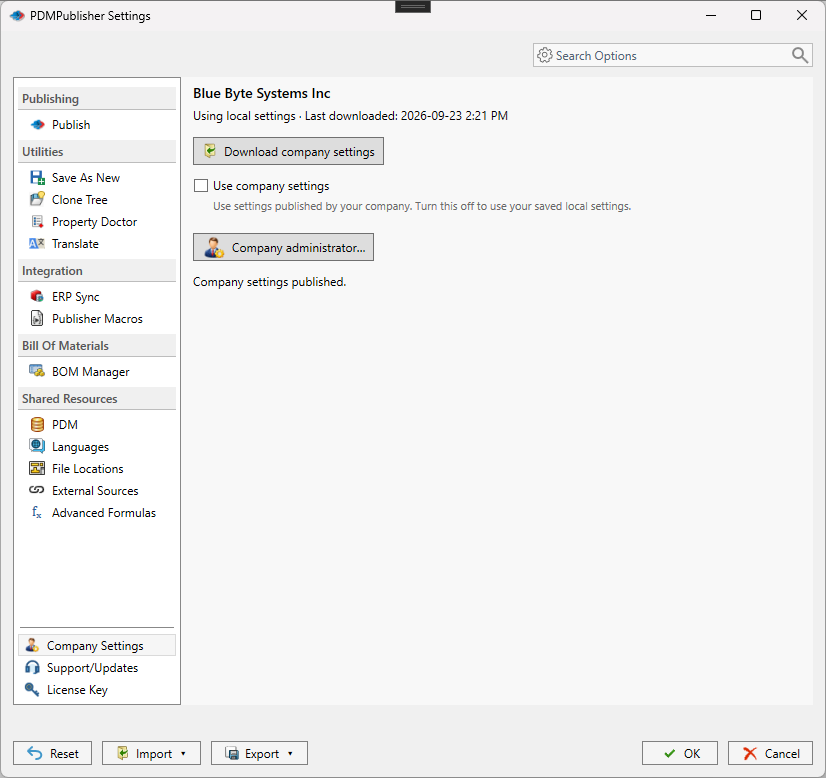Click the Last downloaded status line
The image size is (826, 778).
(x=350, y=116)
